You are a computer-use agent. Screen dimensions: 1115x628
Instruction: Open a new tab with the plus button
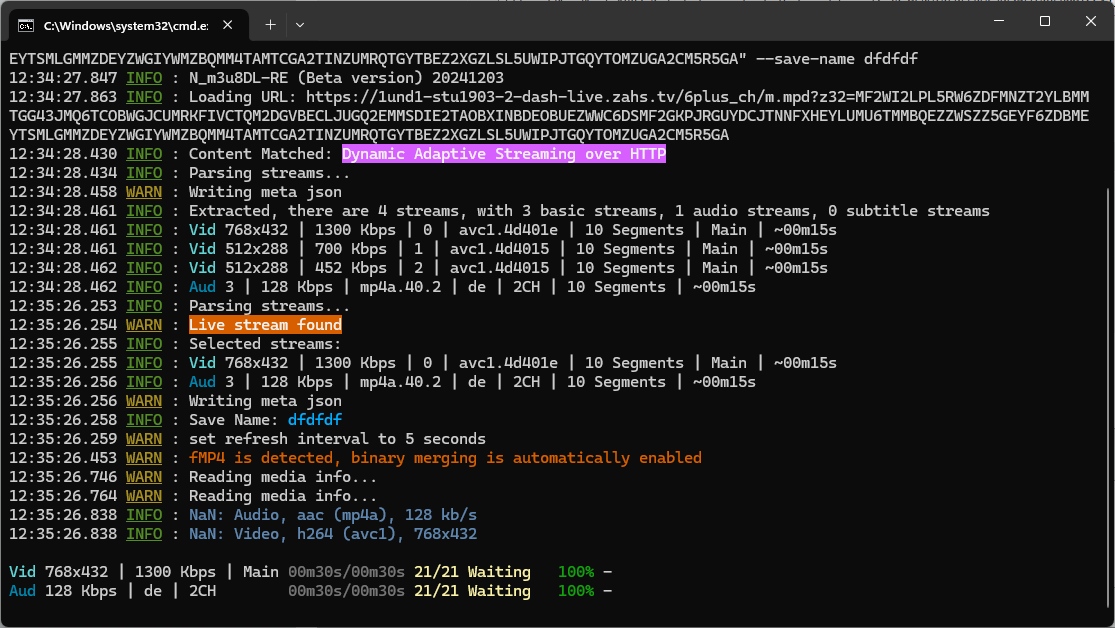pyautogui.click(x=270, y=23)
